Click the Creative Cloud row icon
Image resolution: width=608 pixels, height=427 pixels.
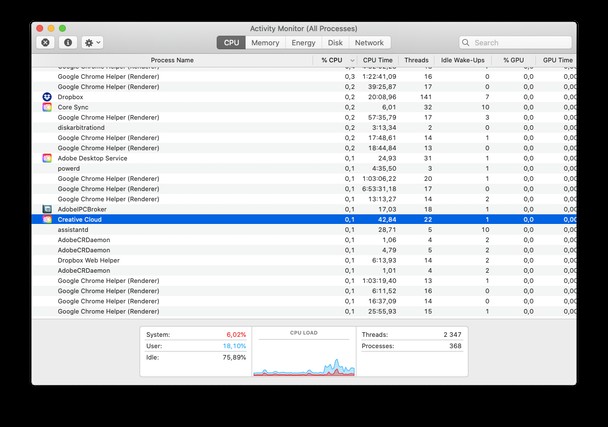coord(47,220)
